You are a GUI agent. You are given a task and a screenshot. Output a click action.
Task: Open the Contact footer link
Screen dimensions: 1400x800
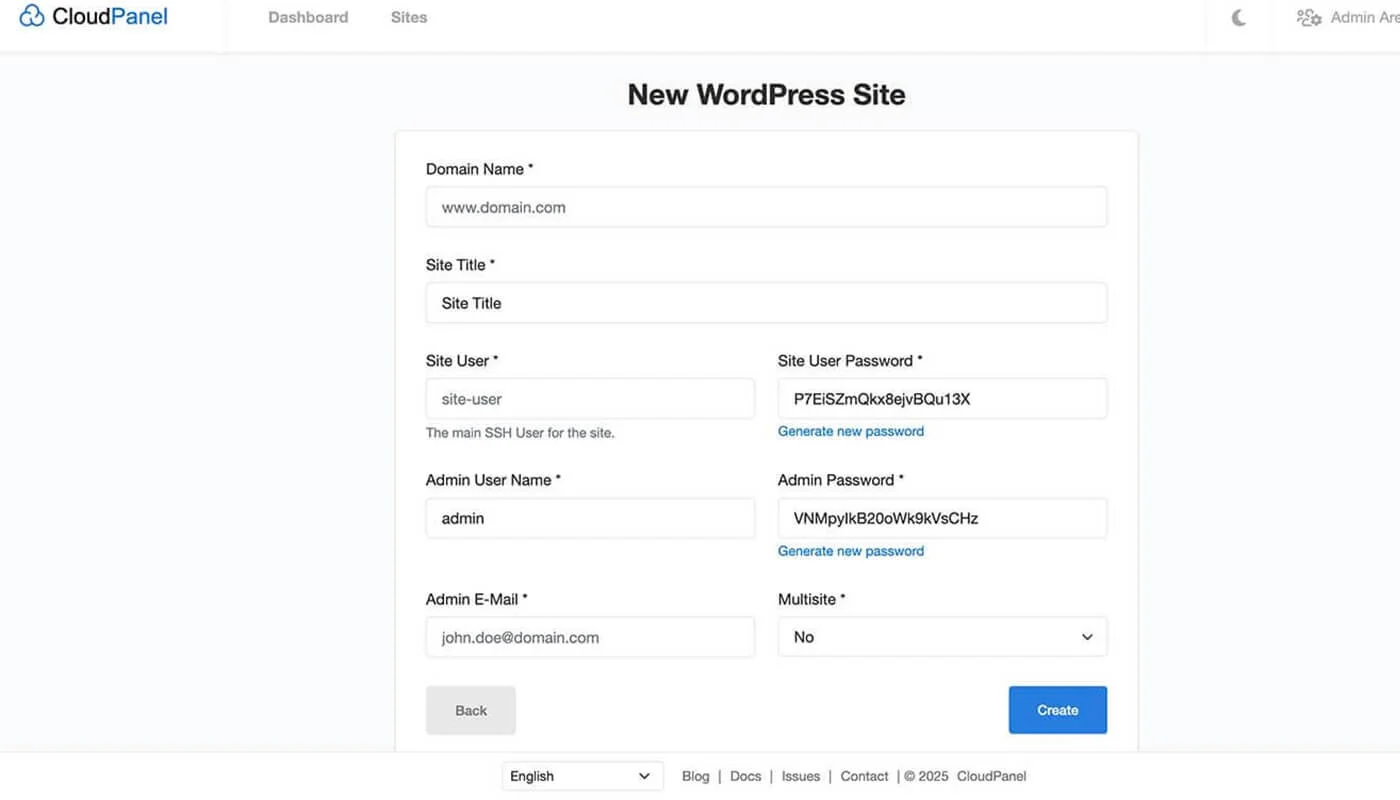863,775
